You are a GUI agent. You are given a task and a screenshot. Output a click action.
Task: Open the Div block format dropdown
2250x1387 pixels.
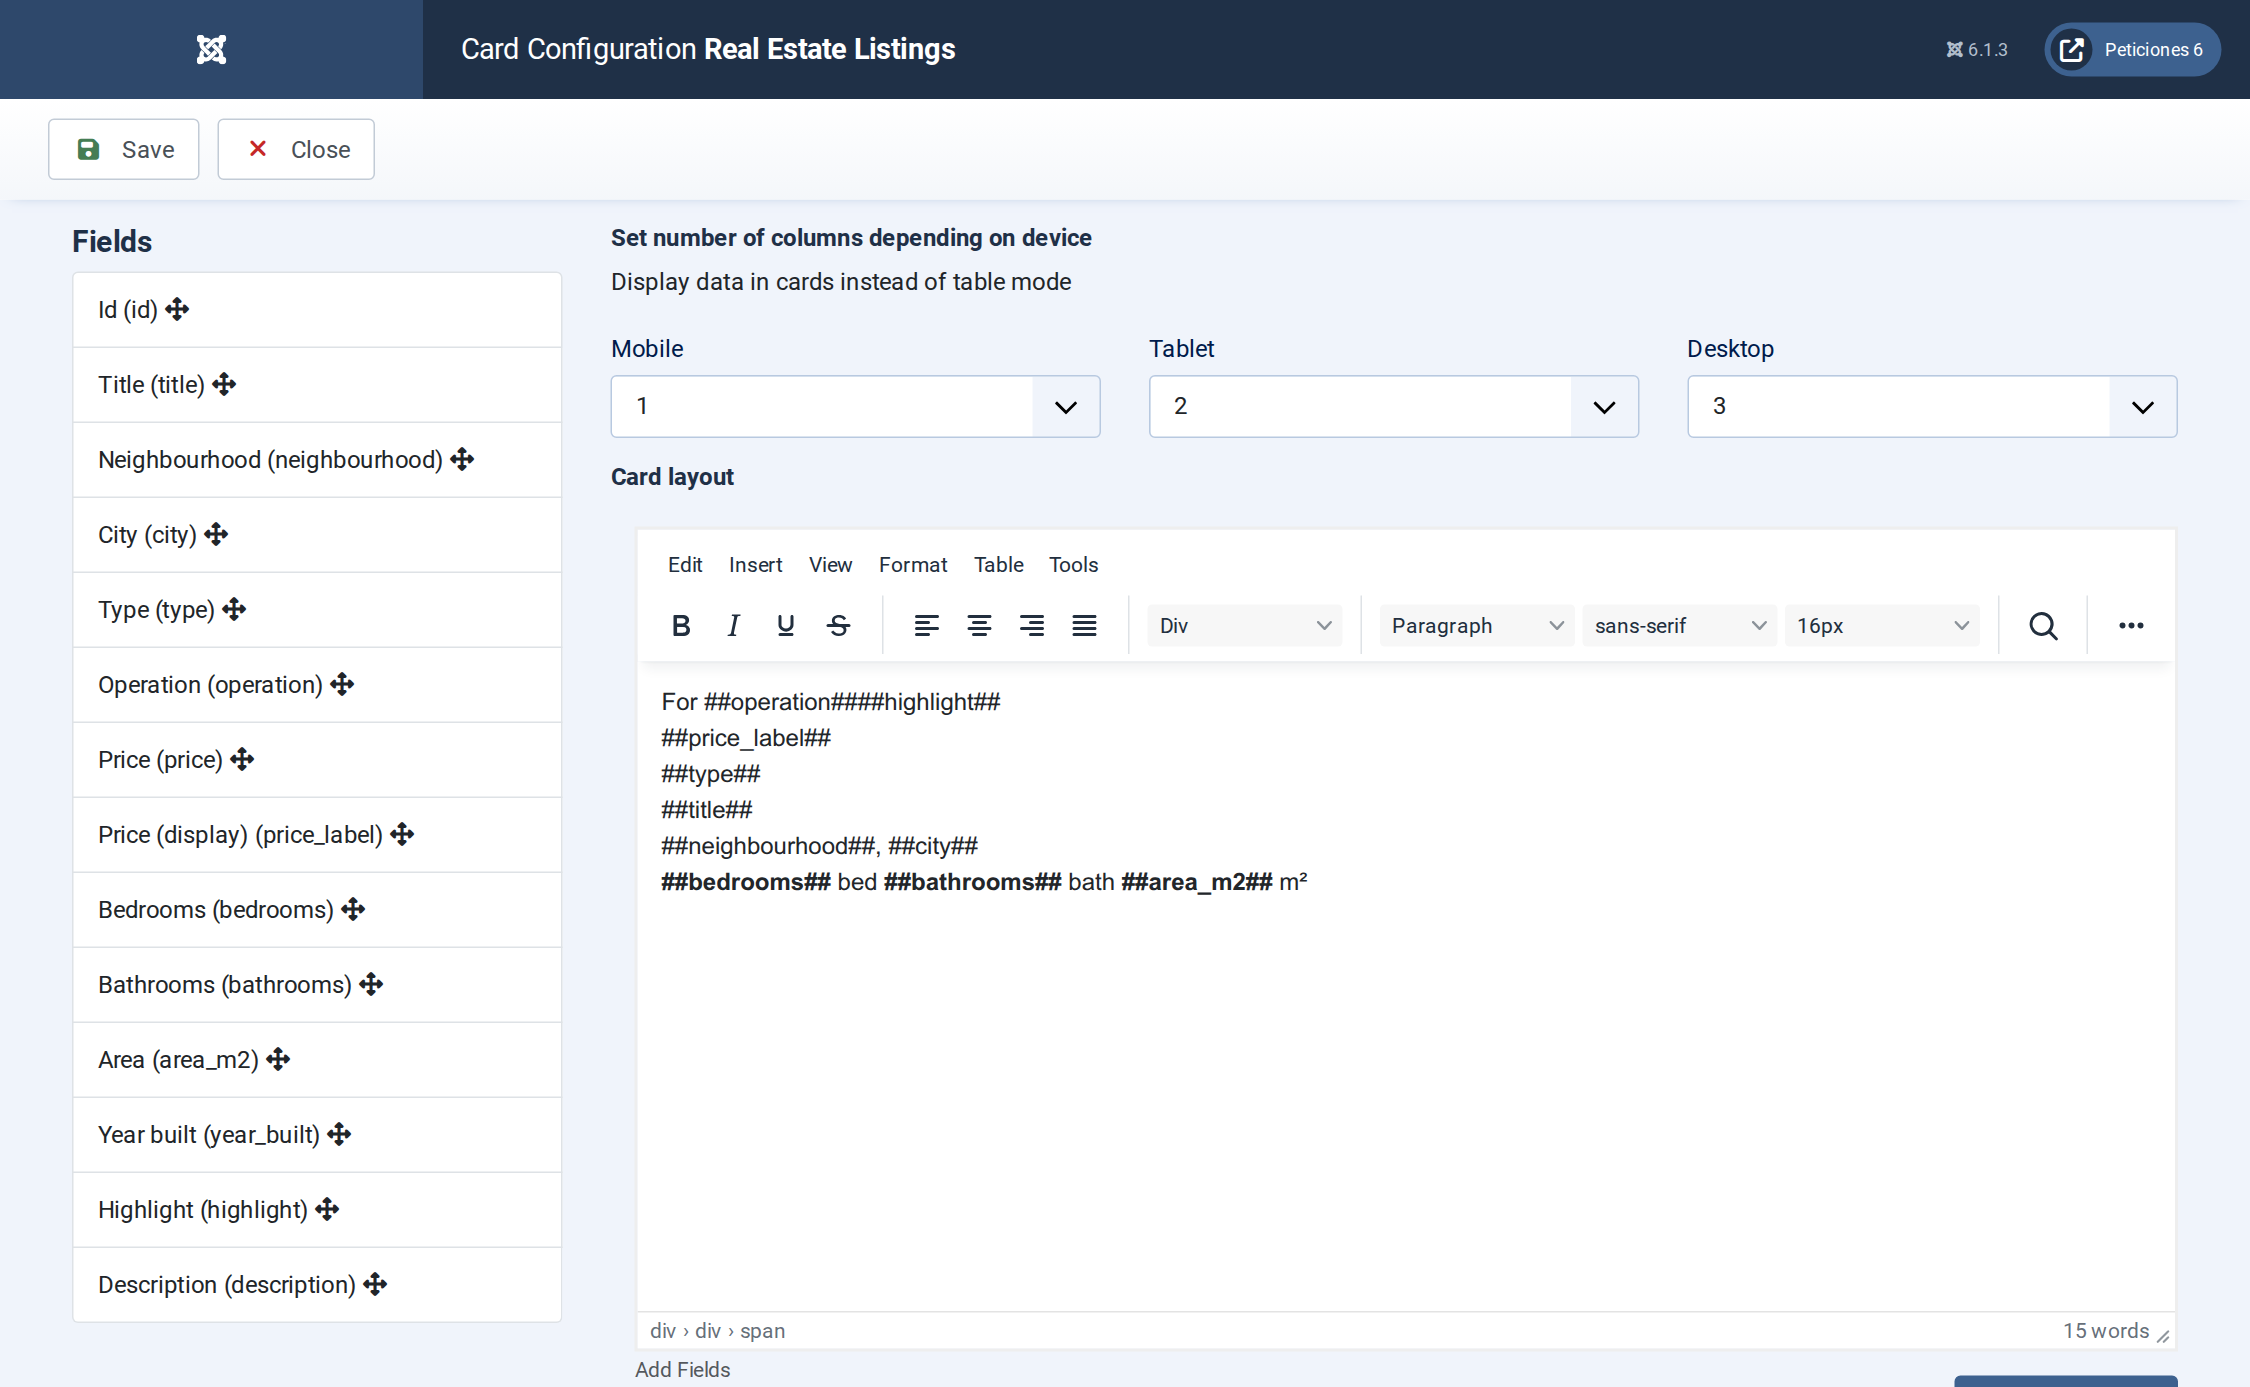point(1244,626)
